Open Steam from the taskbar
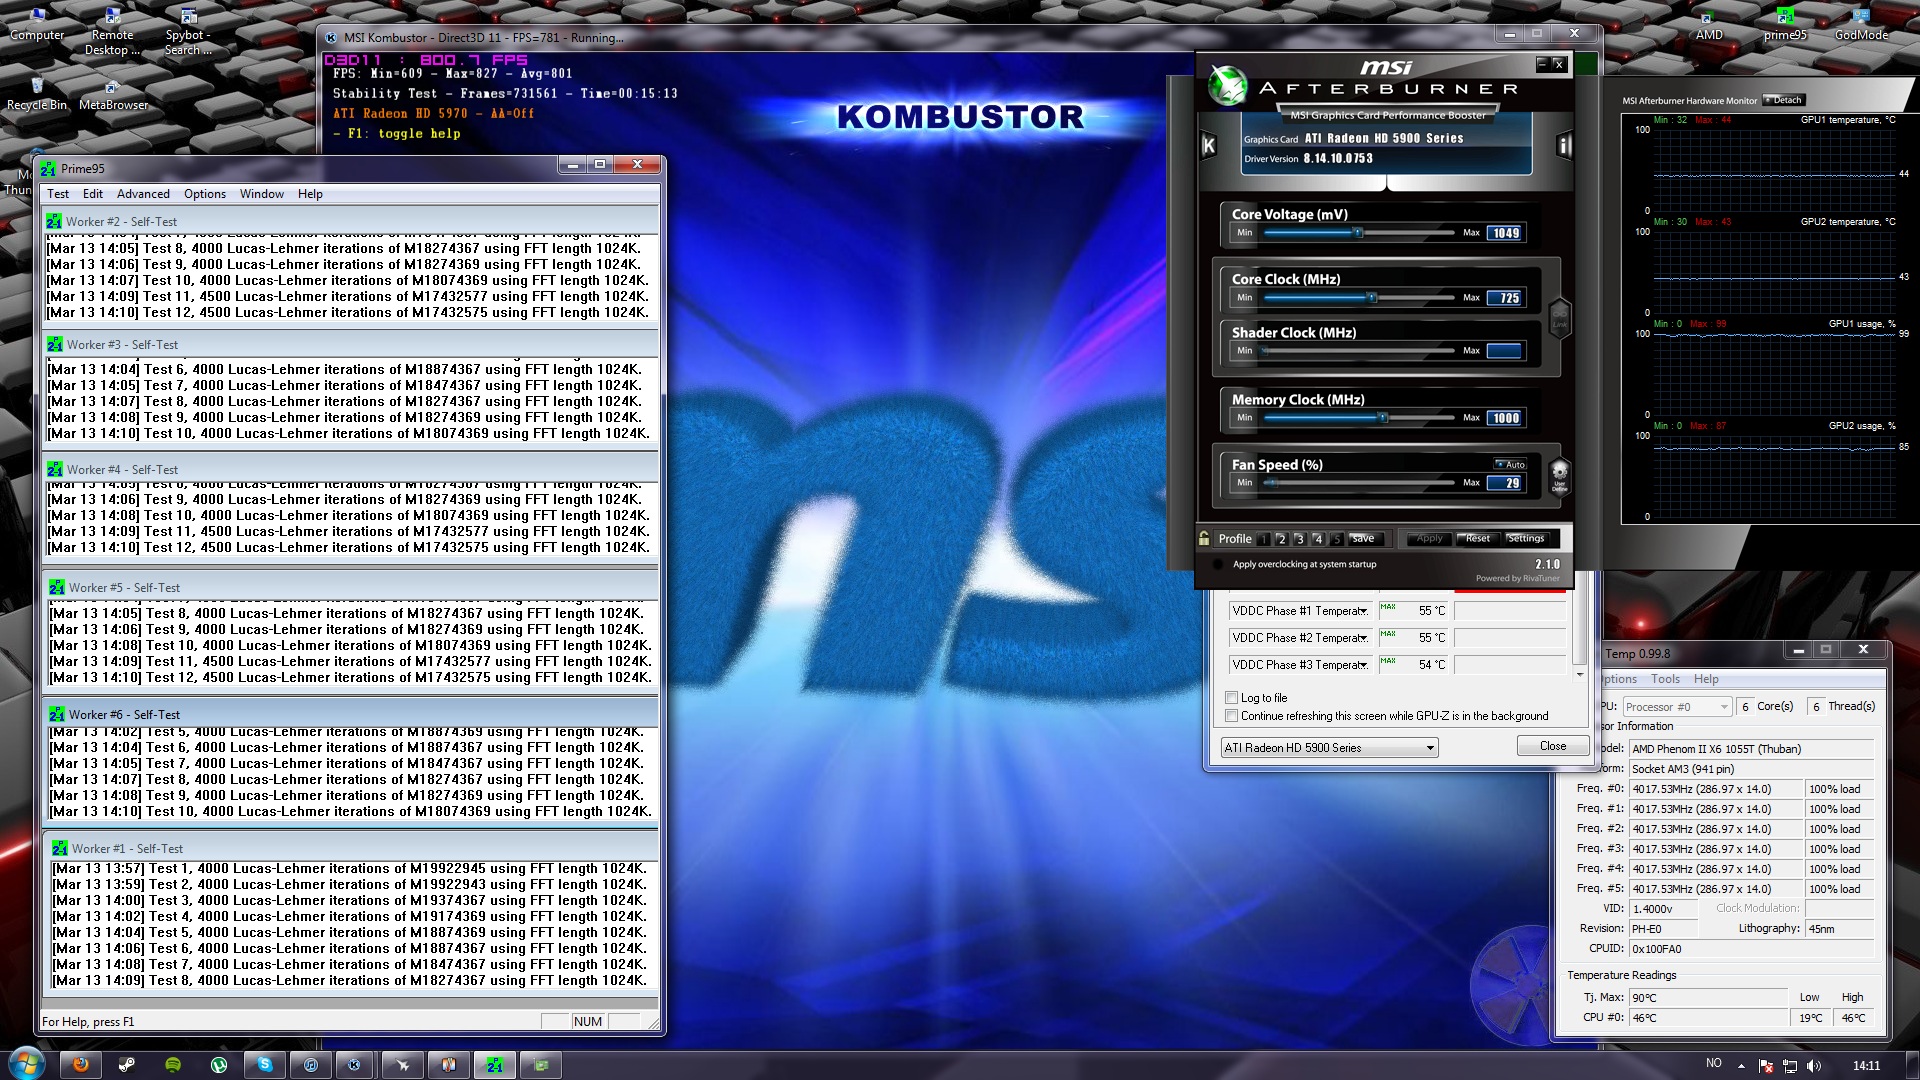The image size is (1920, 1080). pos(127,1065)
